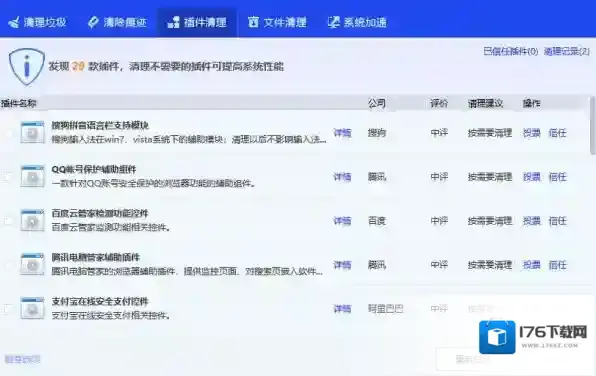The image size is (596, 376).
Task: Select the plugin name 腾讯电脑管家辅助插件
Action: point(96,257)
